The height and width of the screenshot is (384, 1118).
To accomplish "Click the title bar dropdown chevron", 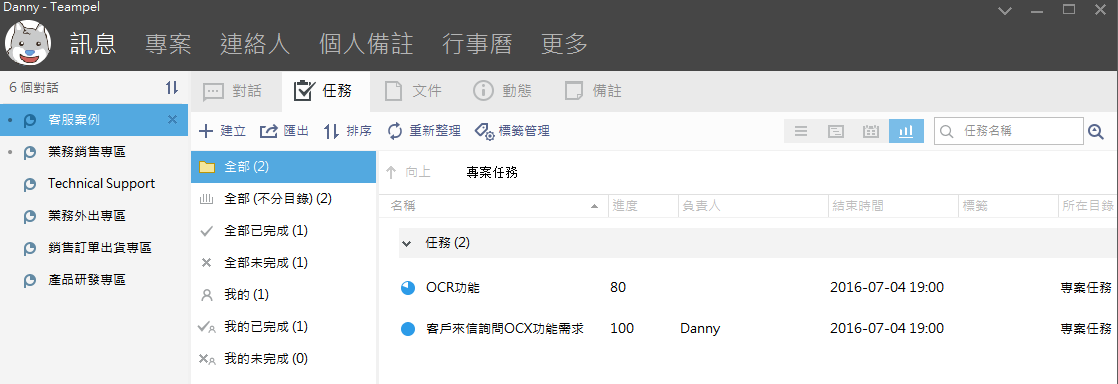I will (x=1005, y=10).
